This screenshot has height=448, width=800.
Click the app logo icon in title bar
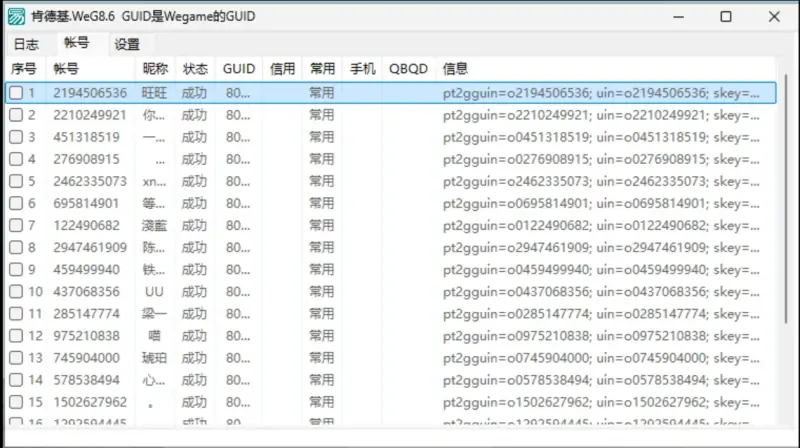[x=16, y=16]
